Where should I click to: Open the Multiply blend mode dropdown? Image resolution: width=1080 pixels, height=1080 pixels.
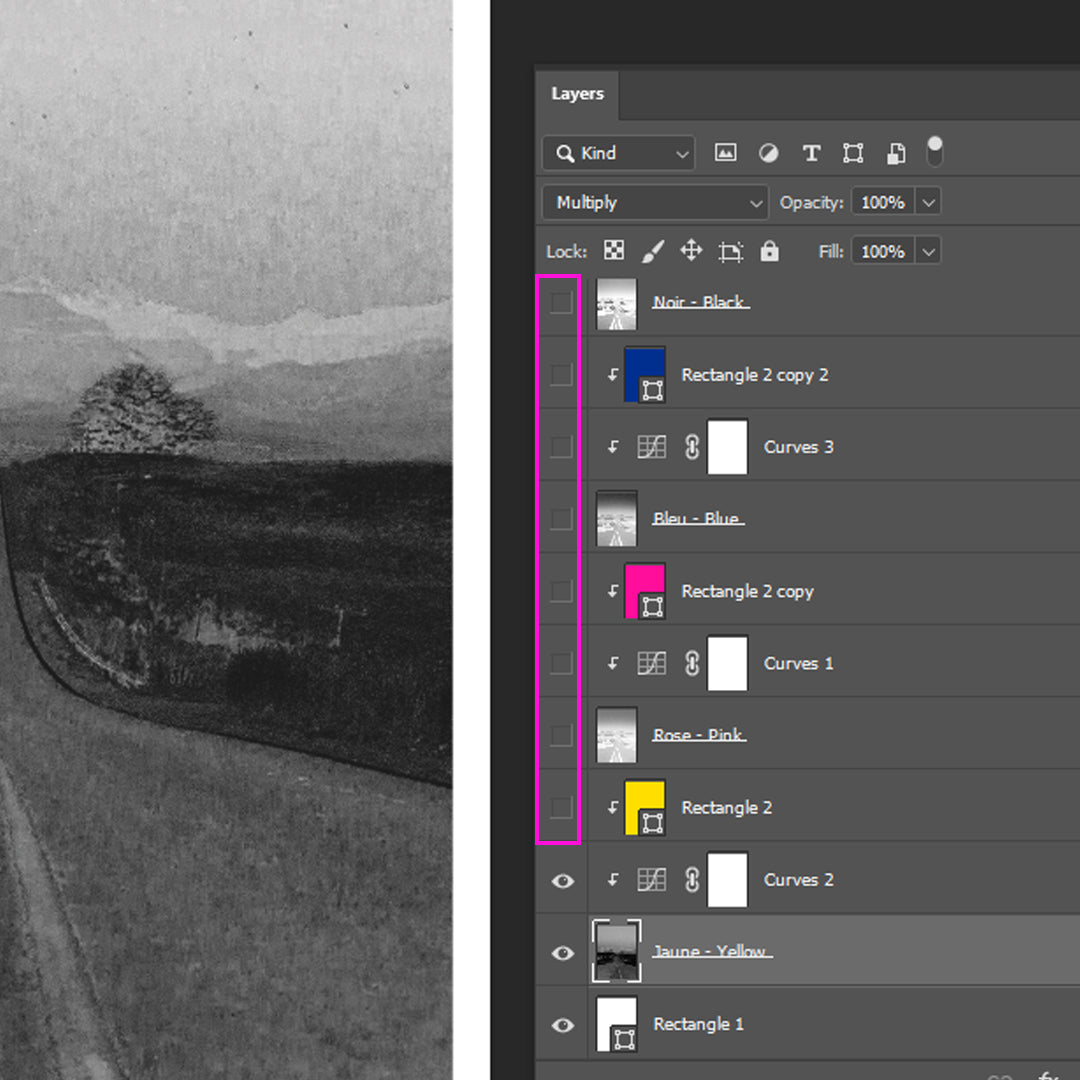655,202
